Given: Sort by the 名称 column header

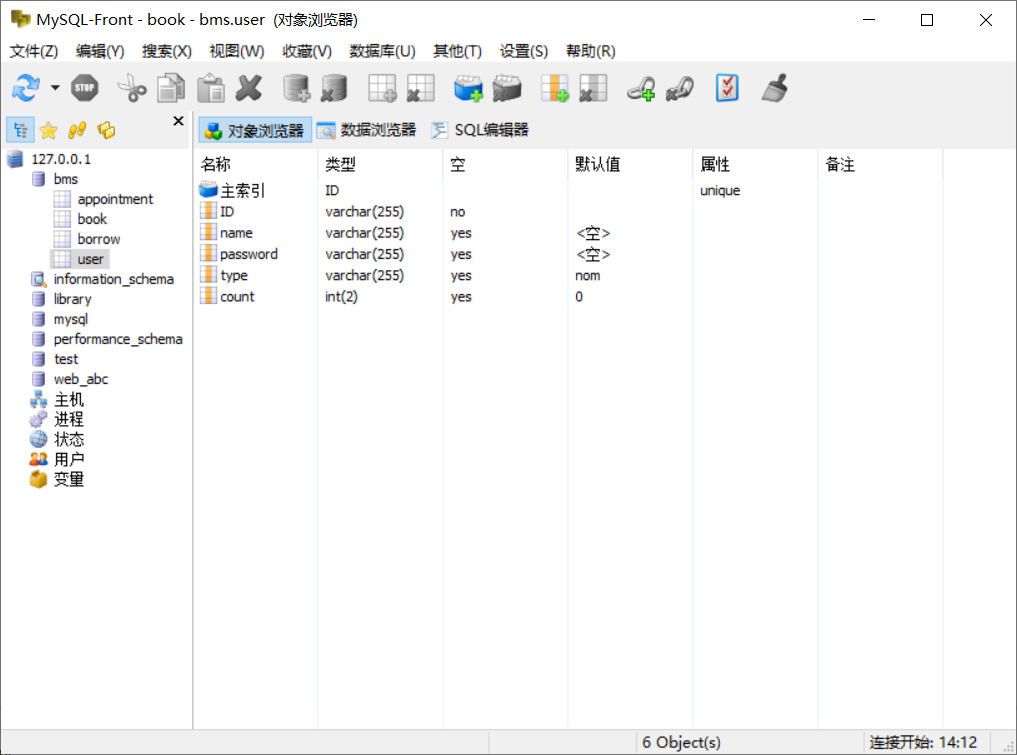Looking at the screenshot, I should coord(256,165).
